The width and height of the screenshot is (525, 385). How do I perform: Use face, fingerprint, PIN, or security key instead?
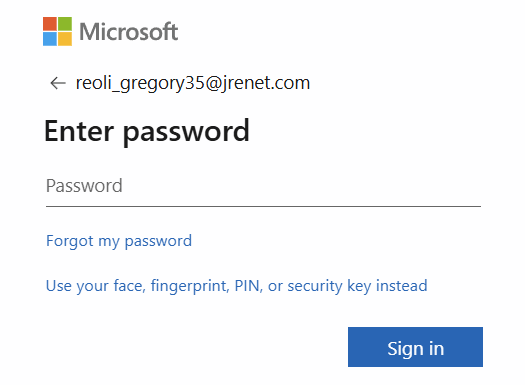(237, 286)
